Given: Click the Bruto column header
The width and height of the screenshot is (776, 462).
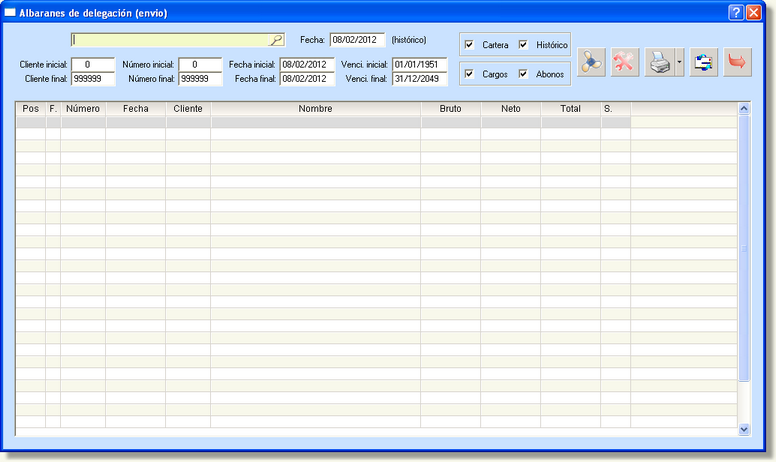Looking at the screenshot, I should point(450,109).
